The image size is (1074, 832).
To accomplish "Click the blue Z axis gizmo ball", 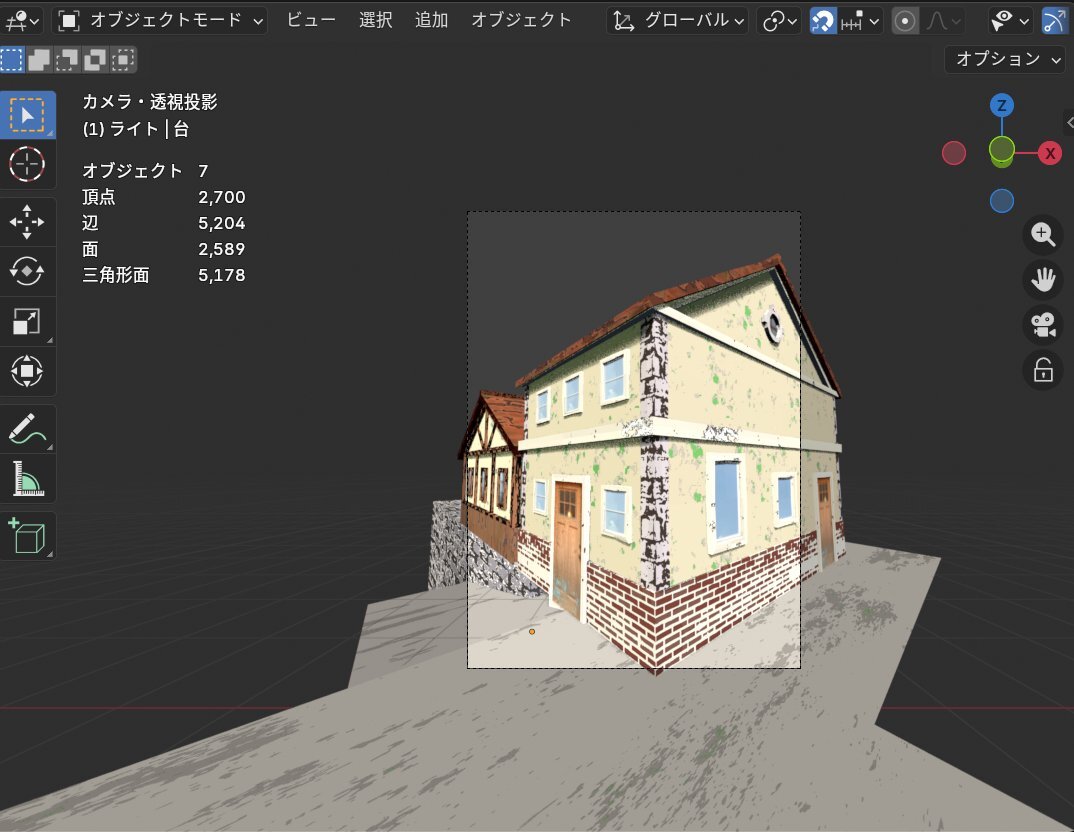I will (x=1002, y=105).
